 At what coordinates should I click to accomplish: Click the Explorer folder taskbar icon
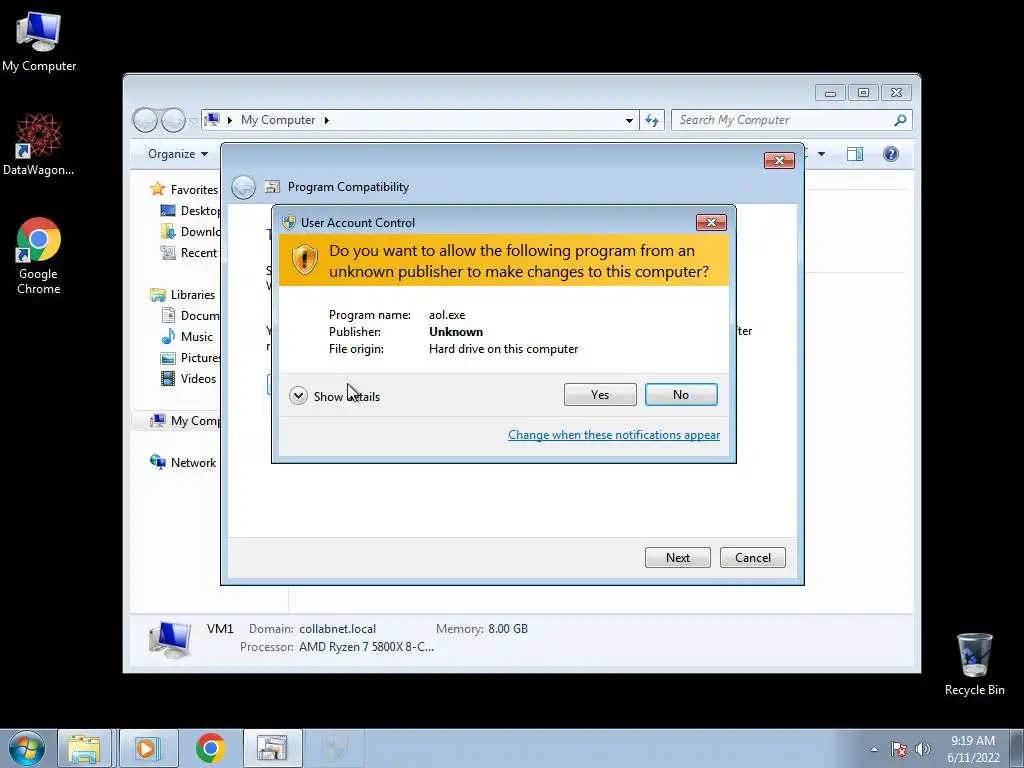point(85,748)
